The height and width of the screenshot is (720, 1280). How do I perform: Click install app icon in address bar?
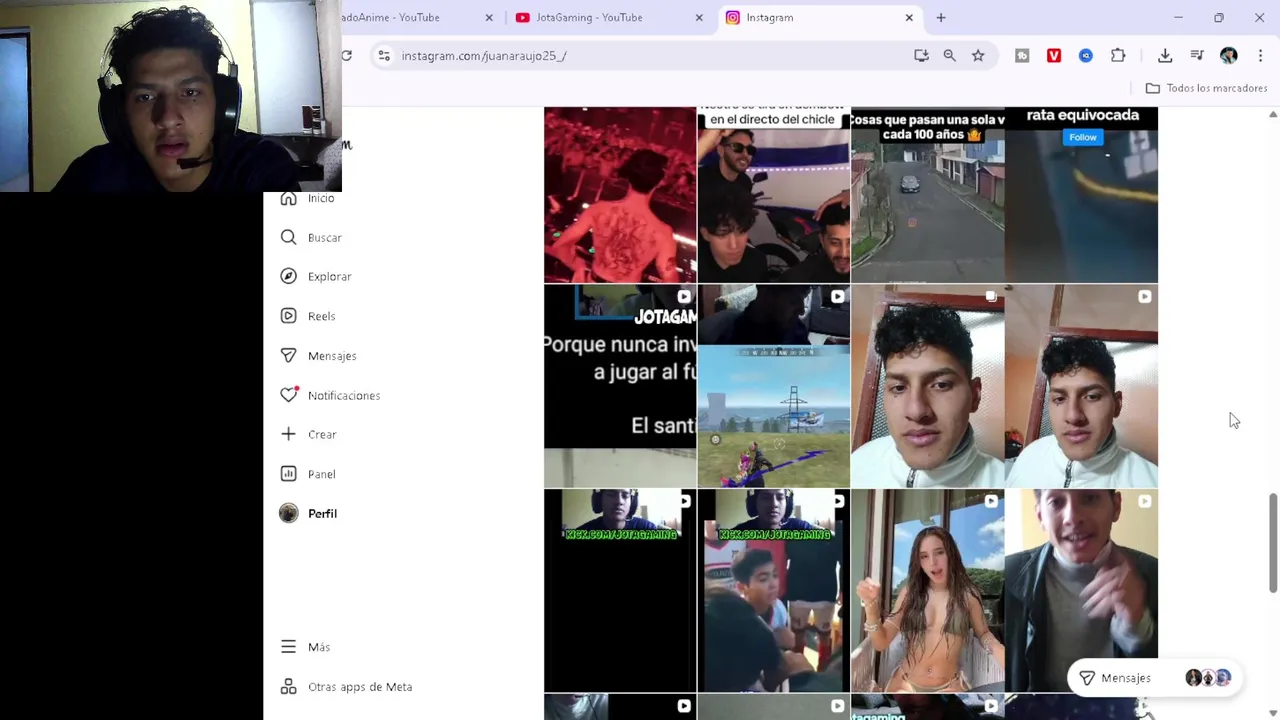pyautogui.click(x=921, y=56)
